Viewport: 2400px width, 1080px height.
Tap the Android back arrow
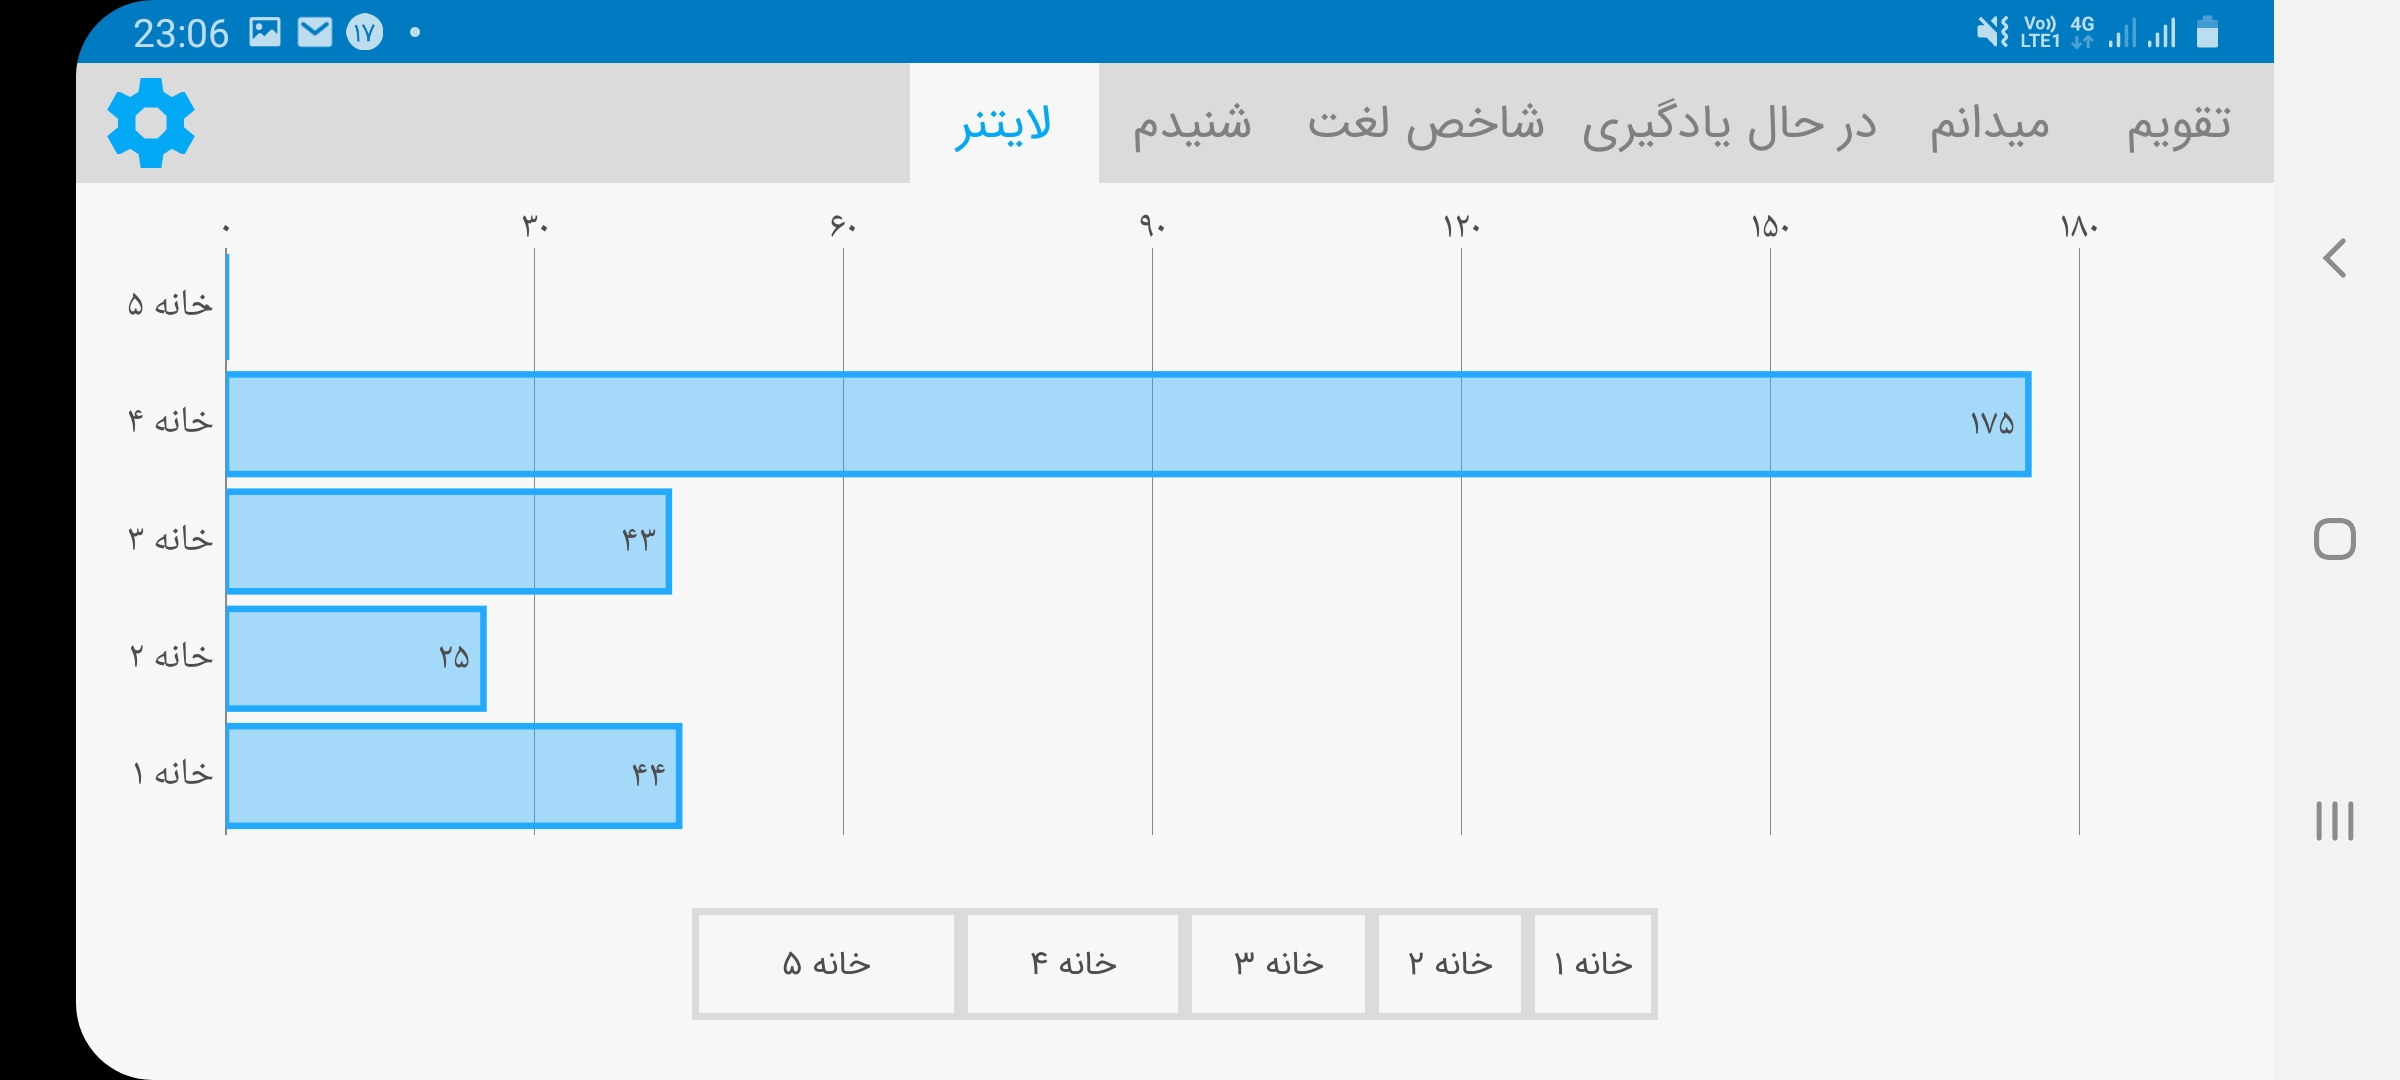[x=2335, y=259]
